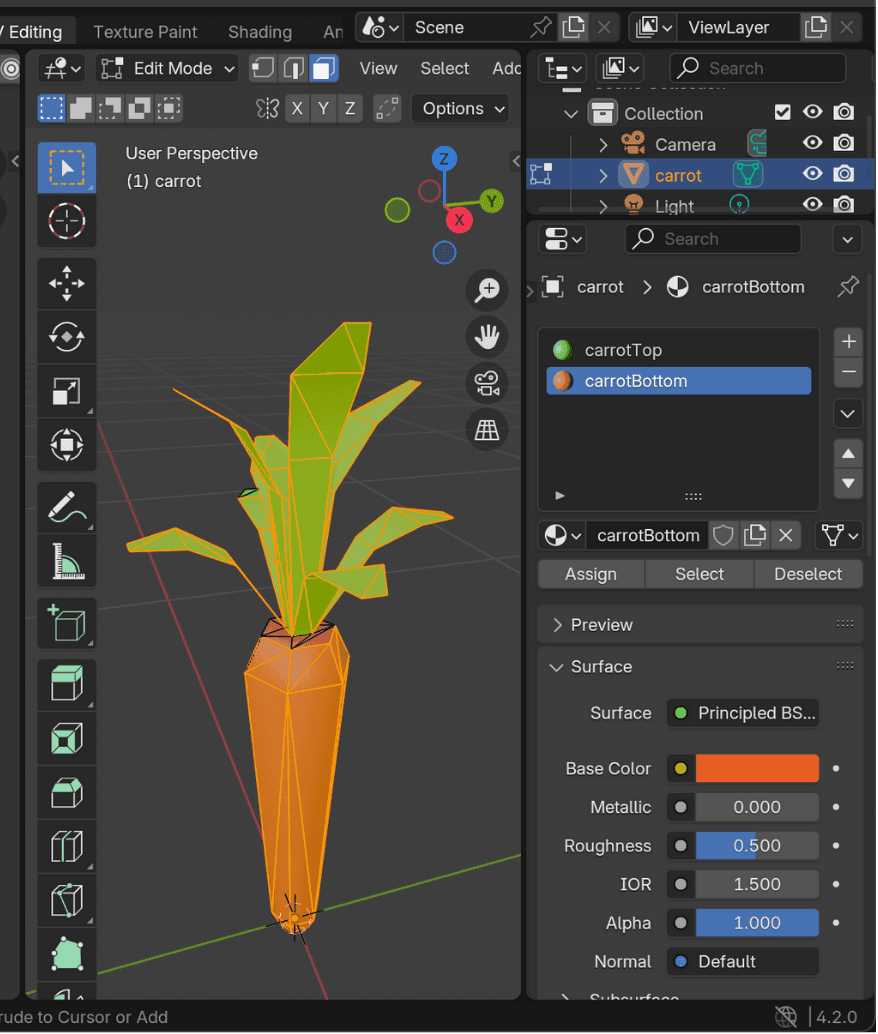The height and width of the screenshot is (1034, 878).
Task: Open the Add menu
Action: (507, 69)
